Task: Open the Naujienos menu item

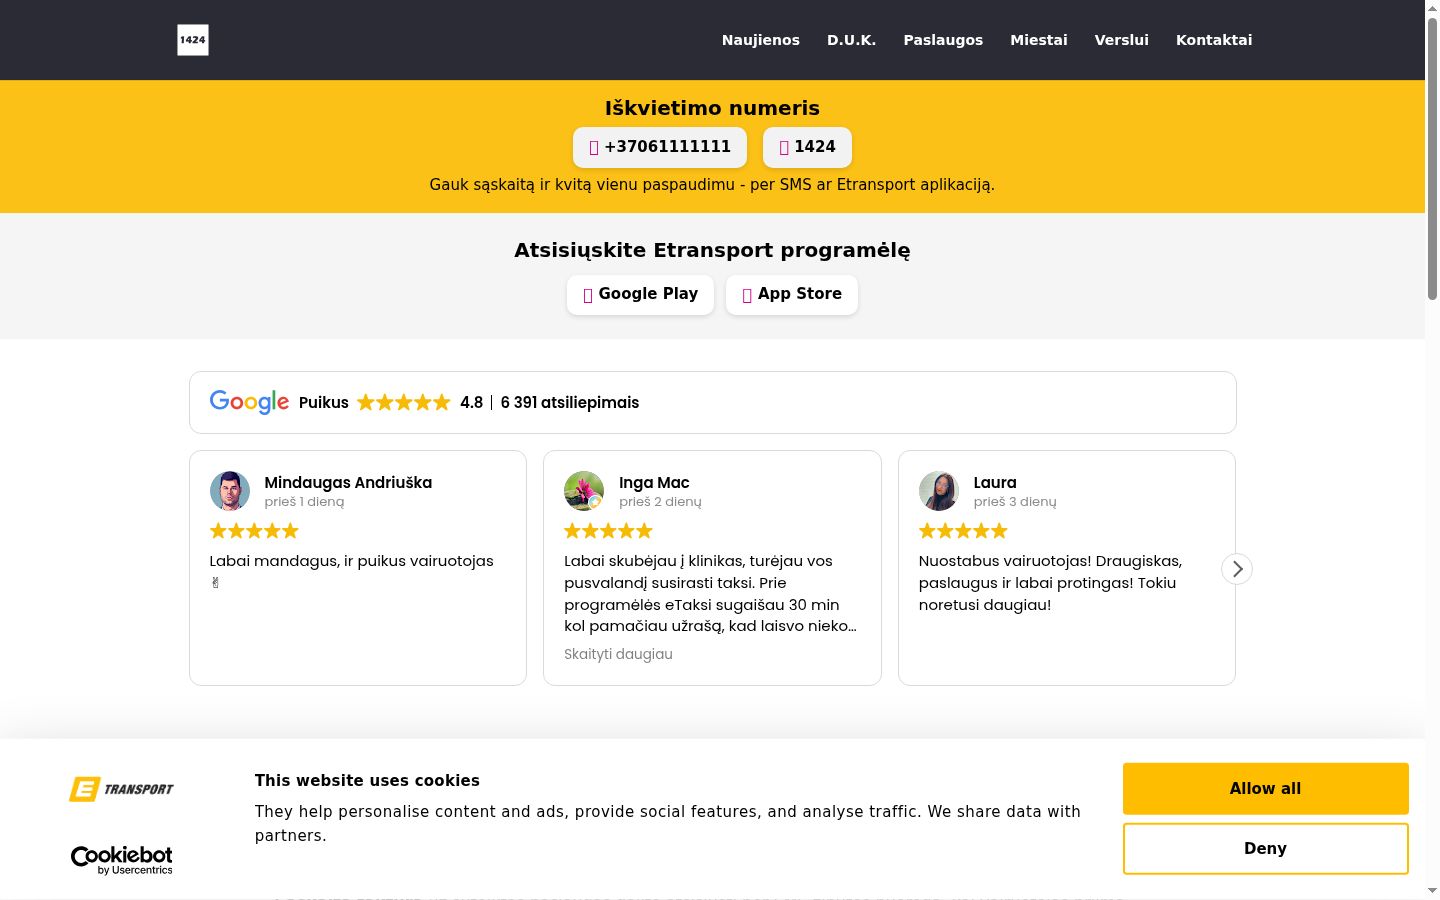Action: click(x=761, y=40)
